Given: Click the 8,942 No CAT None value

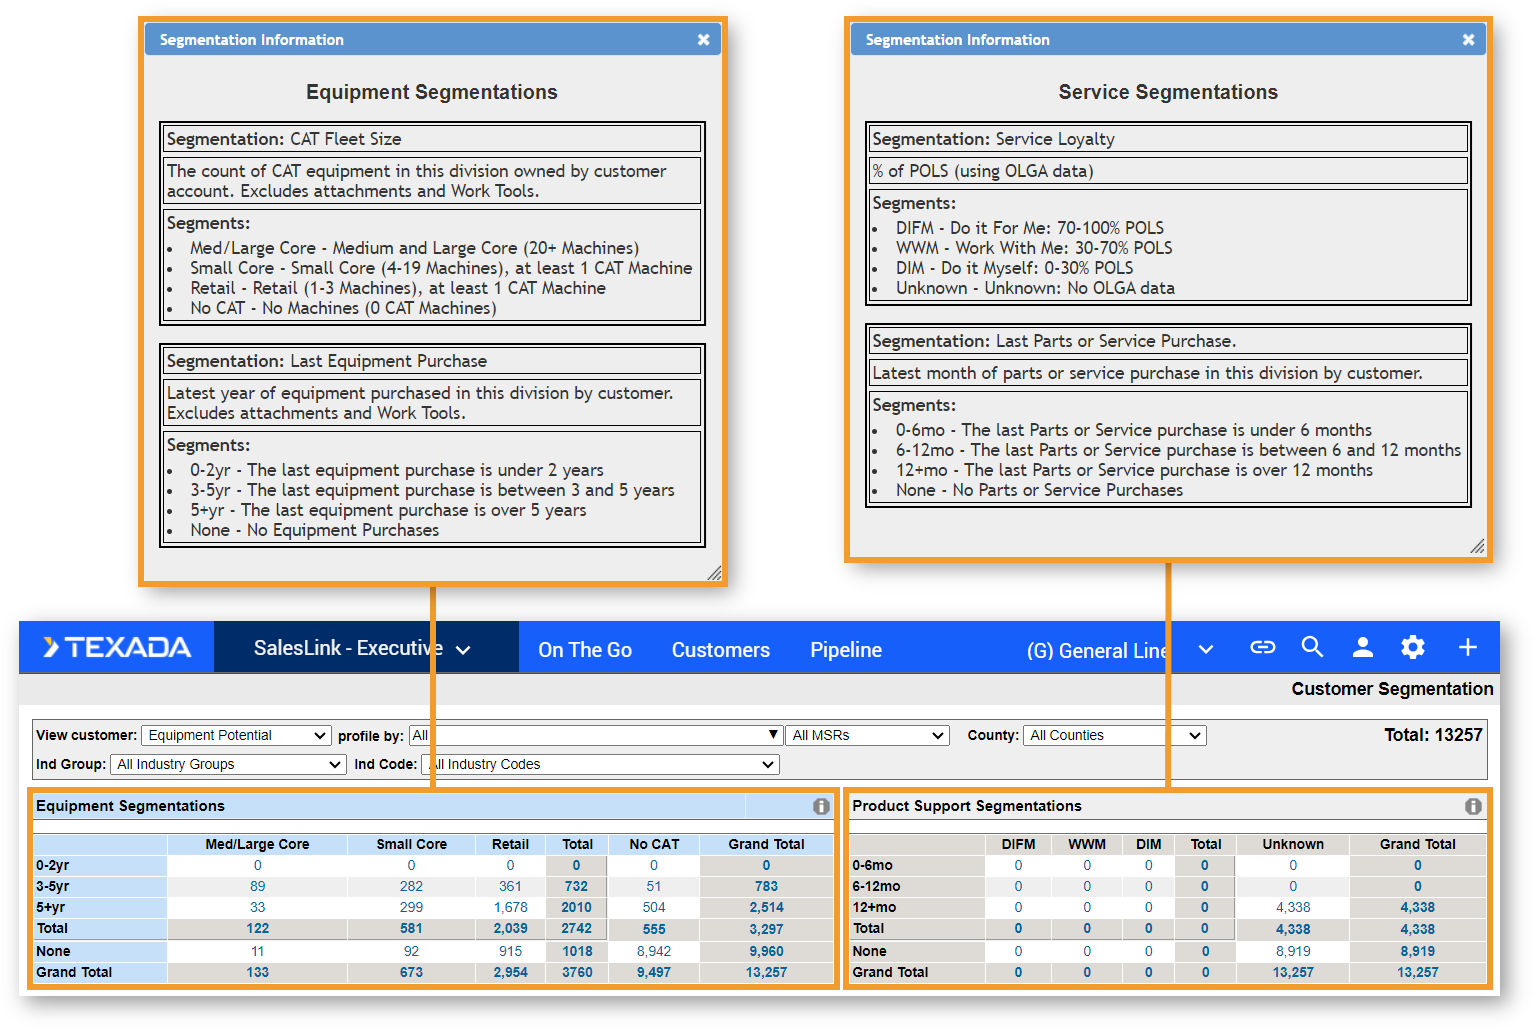Looking at the screenshot, I should [x=654, y=951].
